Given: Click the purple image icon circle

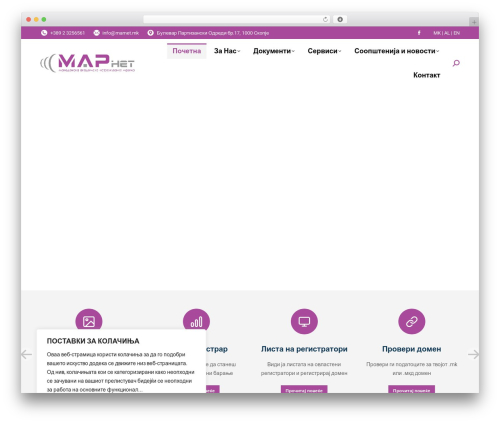Looking at the screenshot, I should point(89,321).
